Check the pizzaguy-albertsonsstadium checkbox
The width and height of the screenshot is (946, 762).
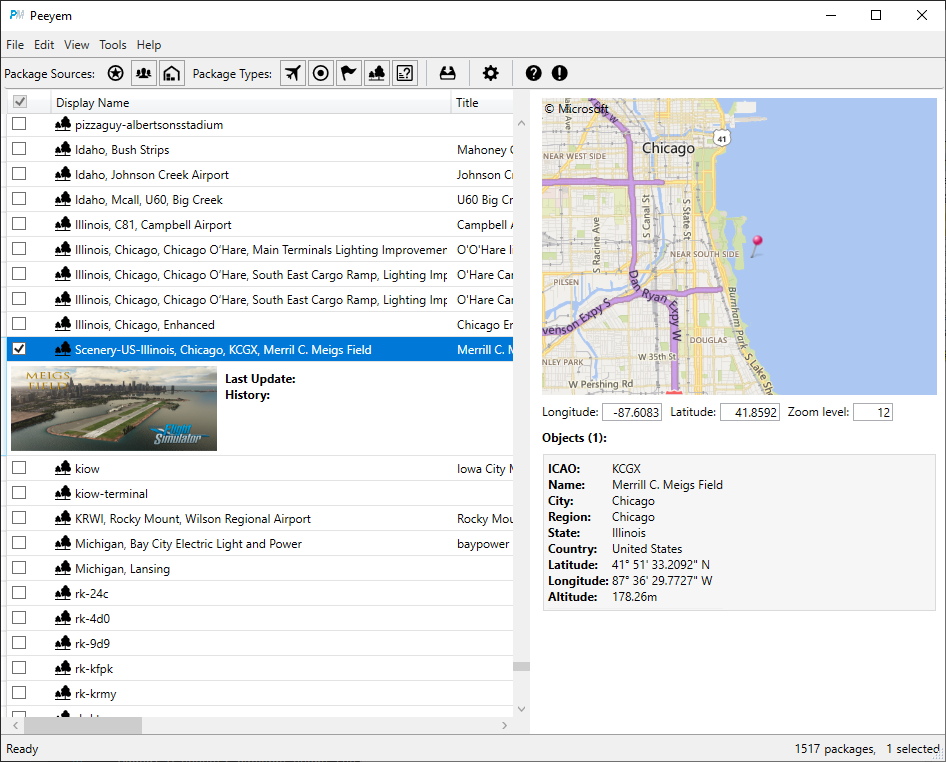click(19, 124)
